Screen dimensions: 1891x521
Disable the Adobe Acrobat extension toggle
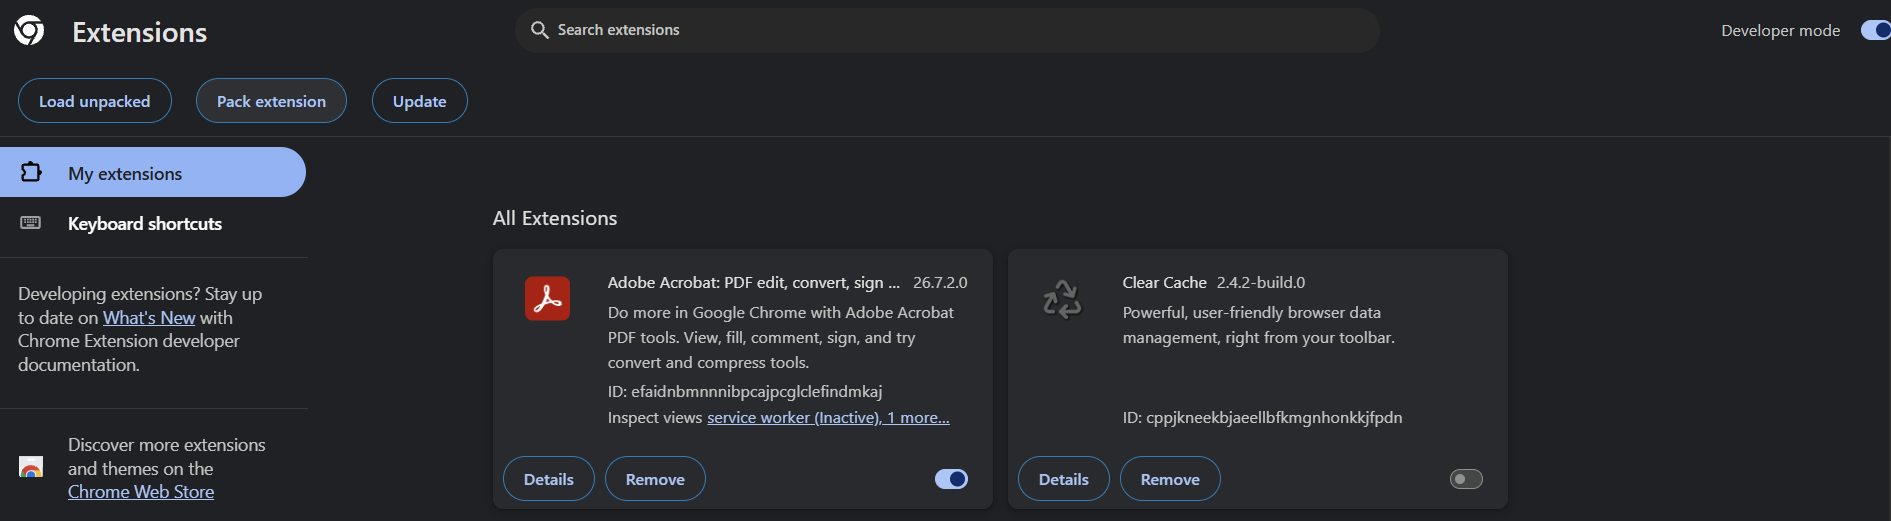pos(951,479)
